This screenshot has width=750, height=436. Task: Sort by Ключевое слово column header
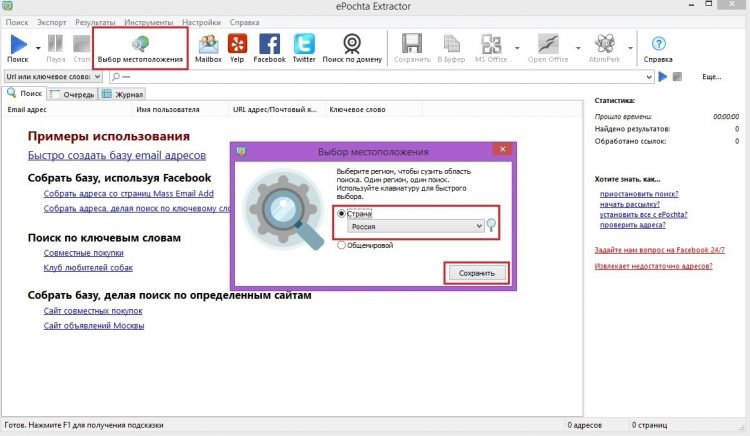coord(374,109)
